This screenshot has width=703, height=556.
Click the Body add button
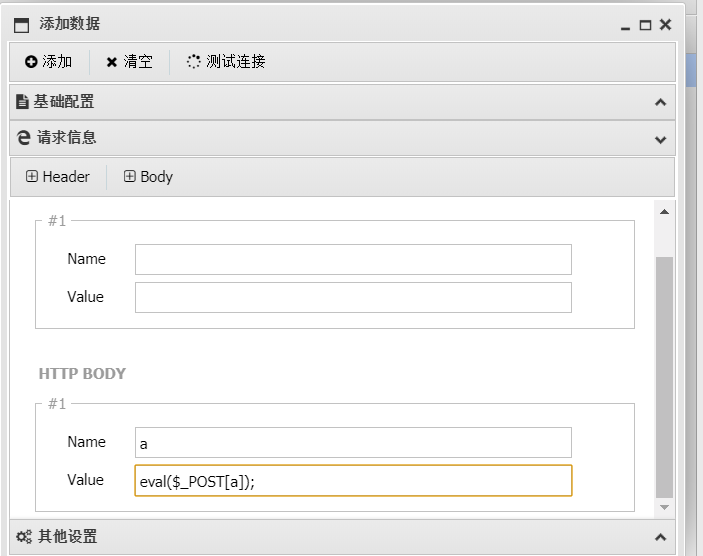pos(148,177)
